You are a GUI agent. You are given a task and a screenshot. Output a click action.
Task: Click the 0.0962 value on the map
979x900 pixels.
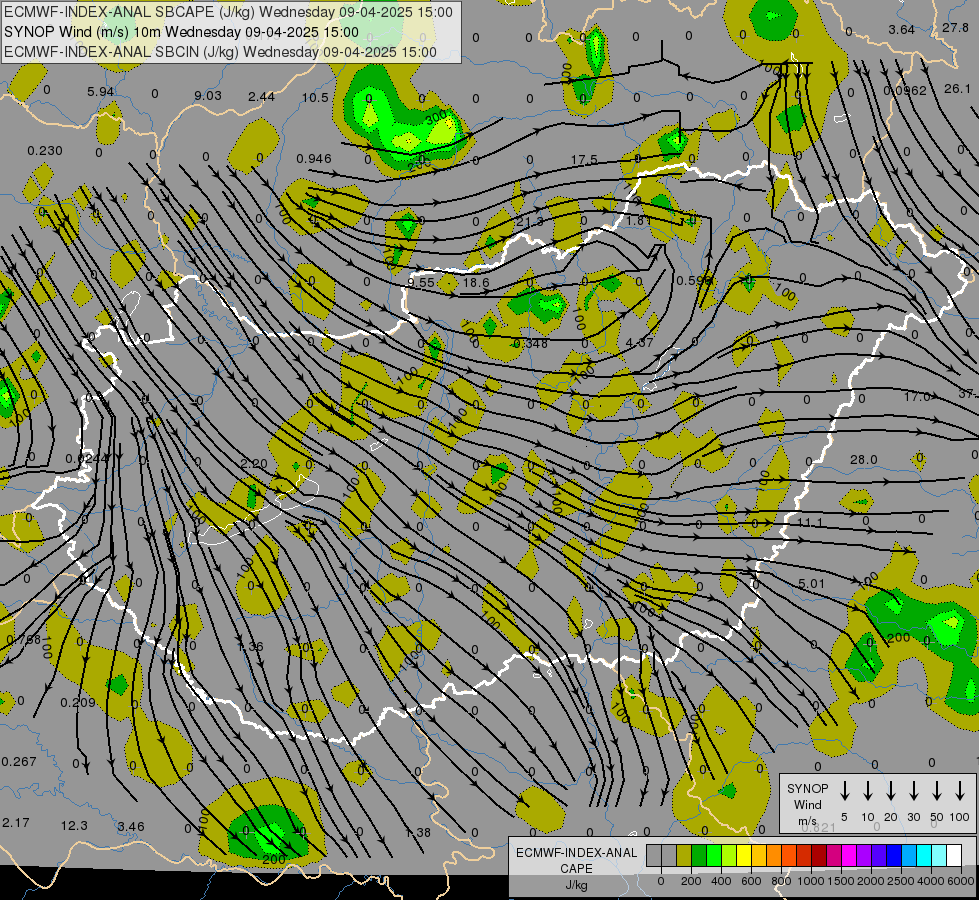point(905,91)
